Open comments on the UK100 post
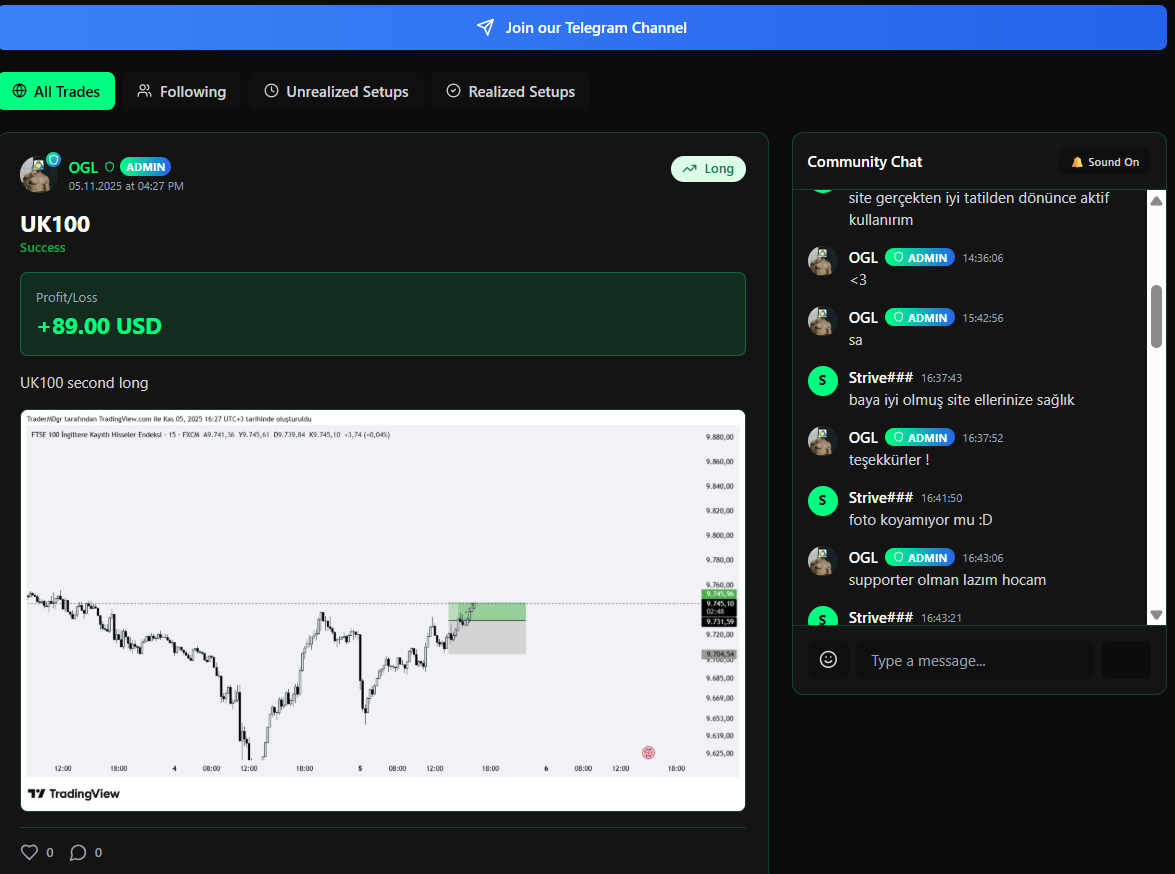The height and width of the screenshot is (874, 1175). point(80,852)
